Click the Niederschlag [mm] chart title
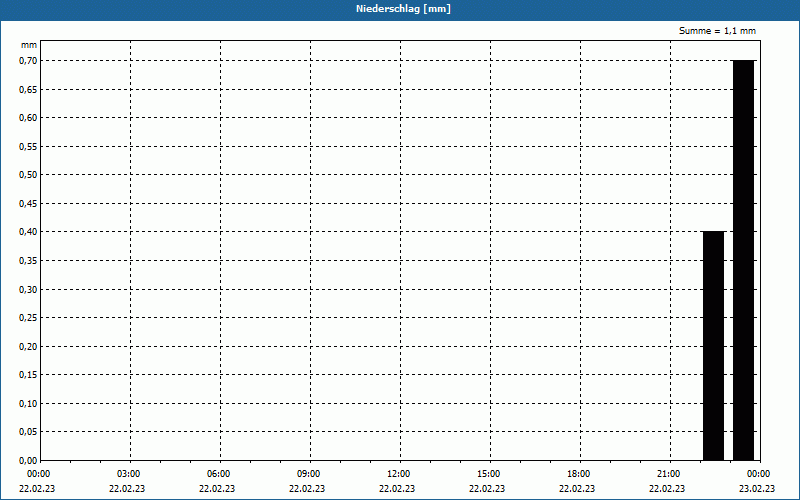The image size is (800, 500). 403,9
